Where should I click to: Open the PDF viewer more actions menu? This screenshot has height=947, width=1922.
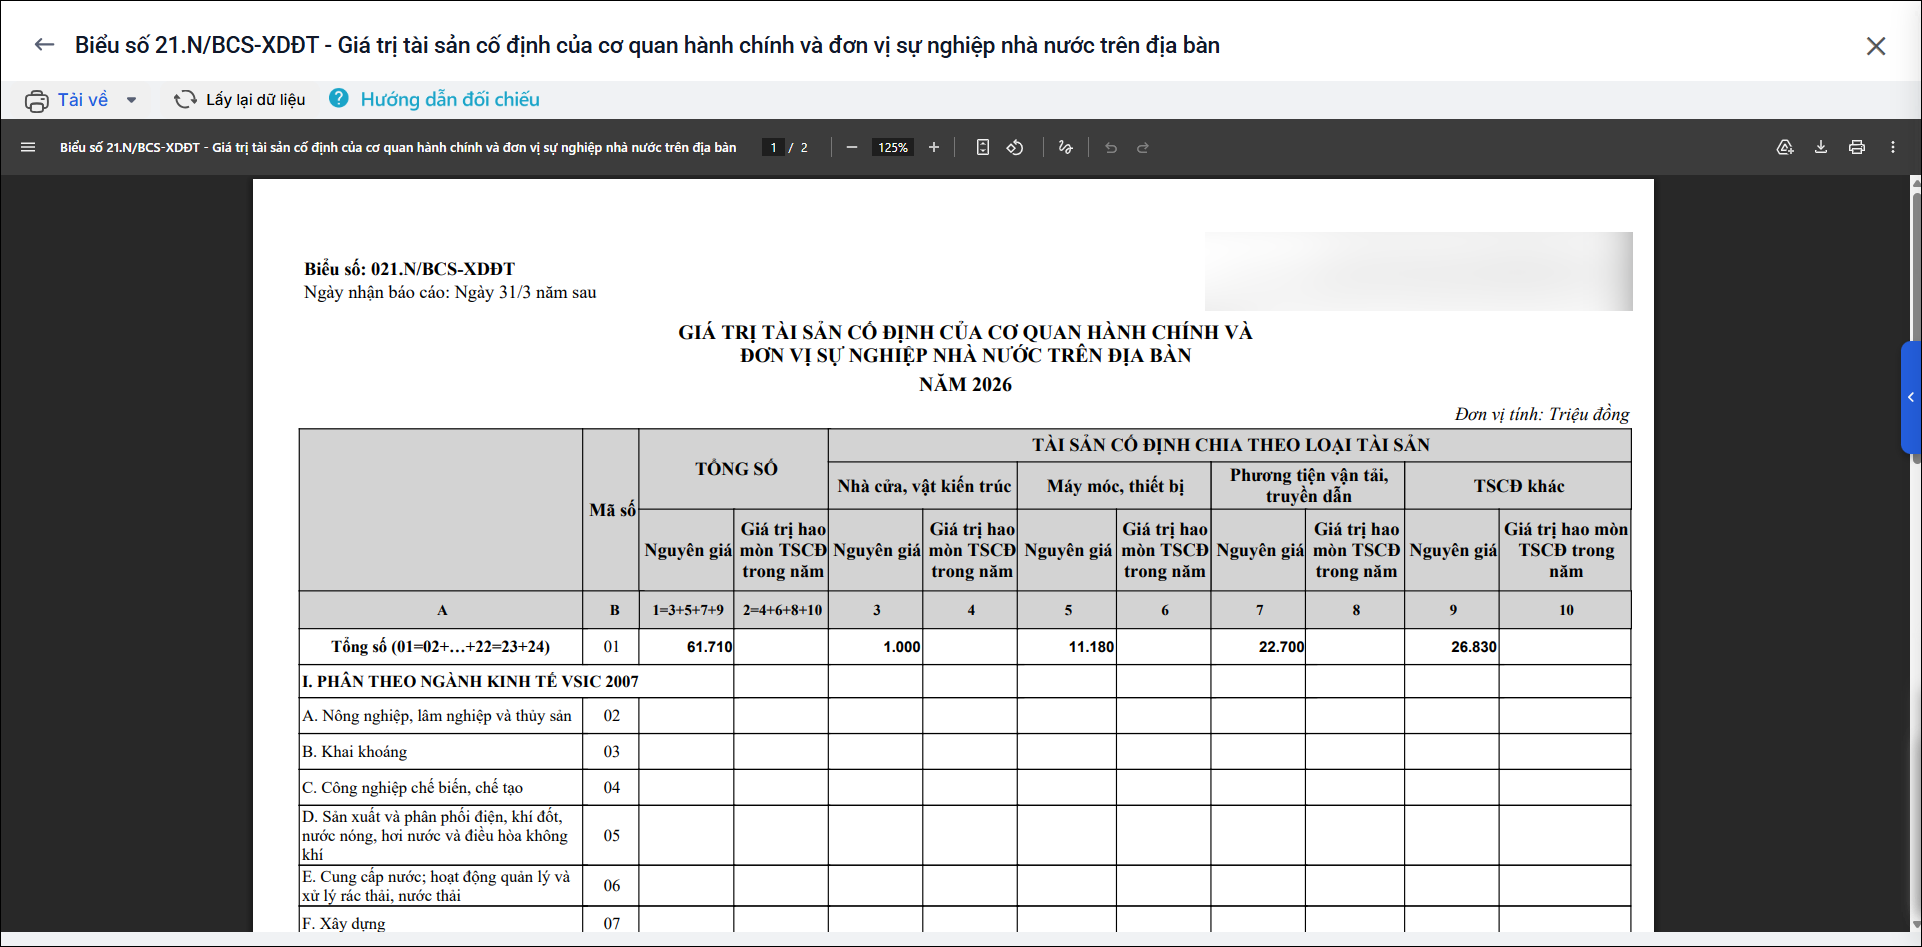[x=1893, y=147]
